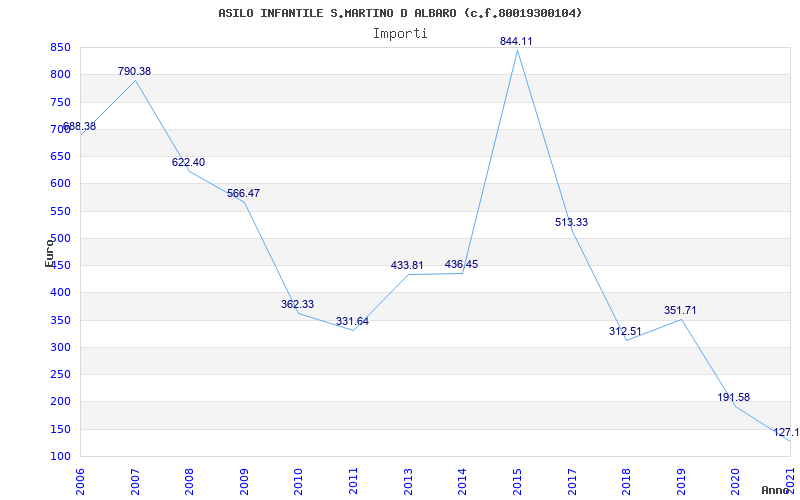This screenshot has height=500, width=800.
Task: Click the 191.58 data label
Action: coord(734,397)
